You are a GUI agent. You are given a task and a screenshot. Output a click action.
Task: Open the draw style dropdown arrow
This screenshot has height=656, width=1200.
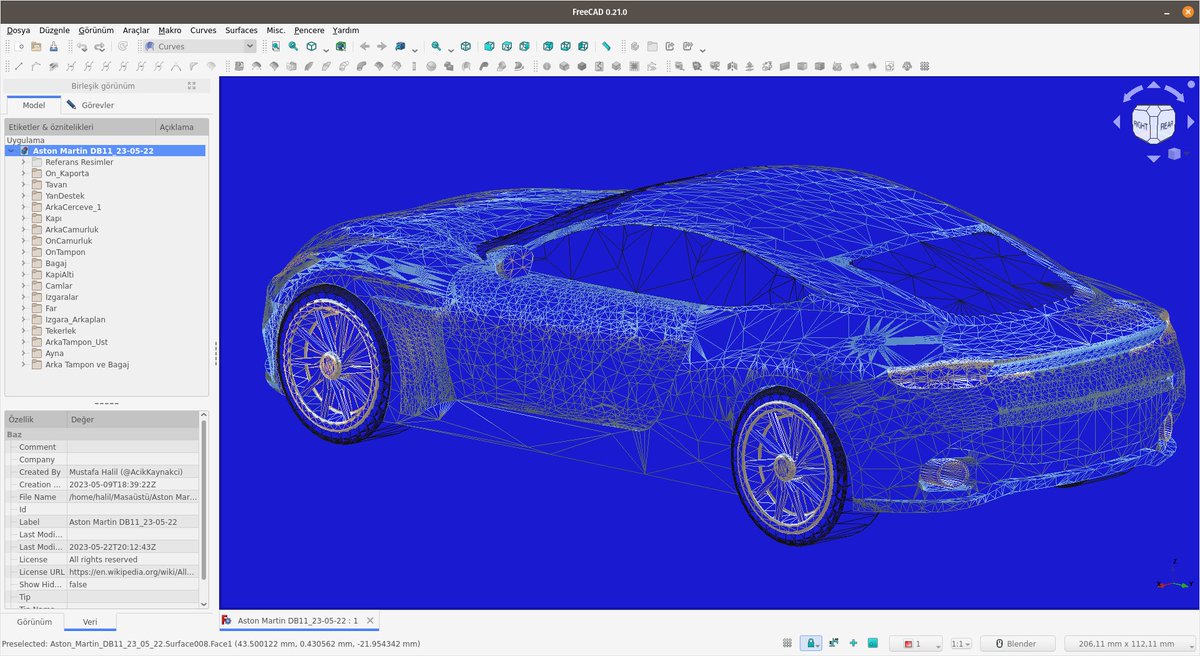tap(325, 48)
